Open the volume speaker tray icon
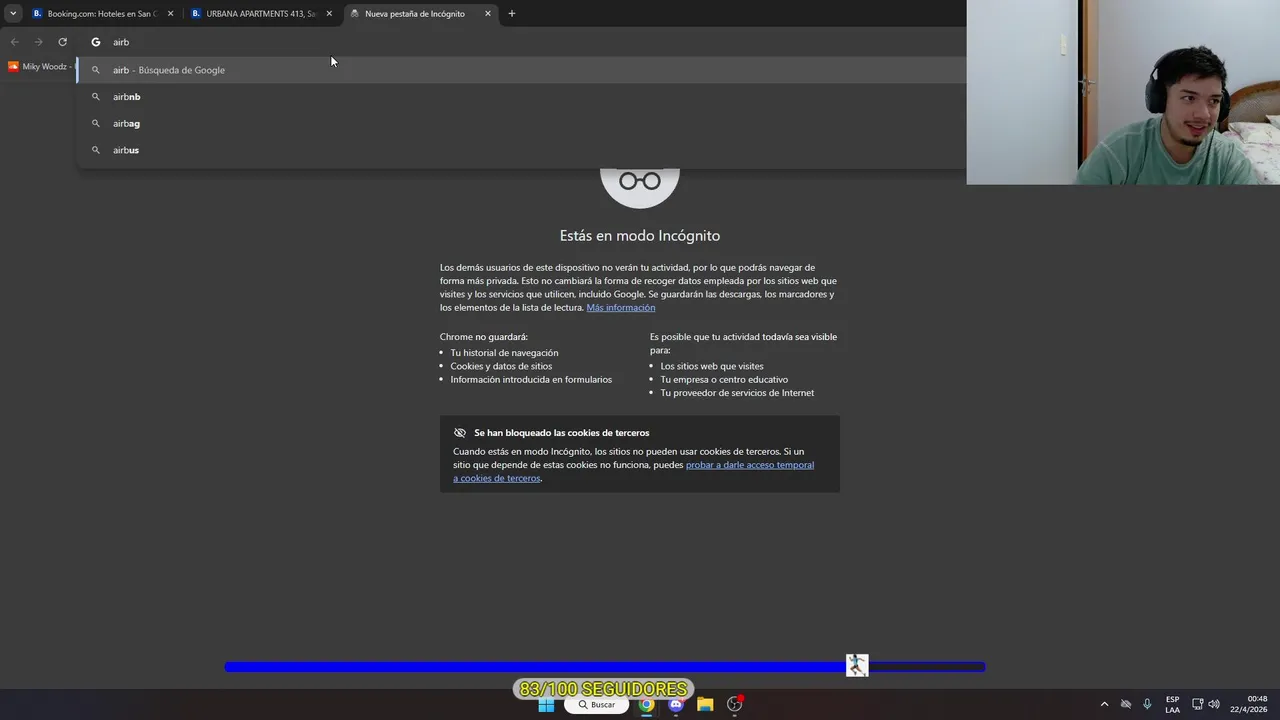The height and width of the screenshot is (720, 1280). coord(1214,705)
